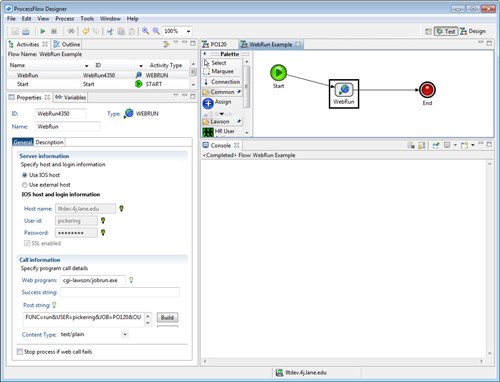Image resolution: width=500 pixels, height=382 pixels.
Task: Select the Start node on canvas
Action: pyautogui.click(x=278, y=73)
